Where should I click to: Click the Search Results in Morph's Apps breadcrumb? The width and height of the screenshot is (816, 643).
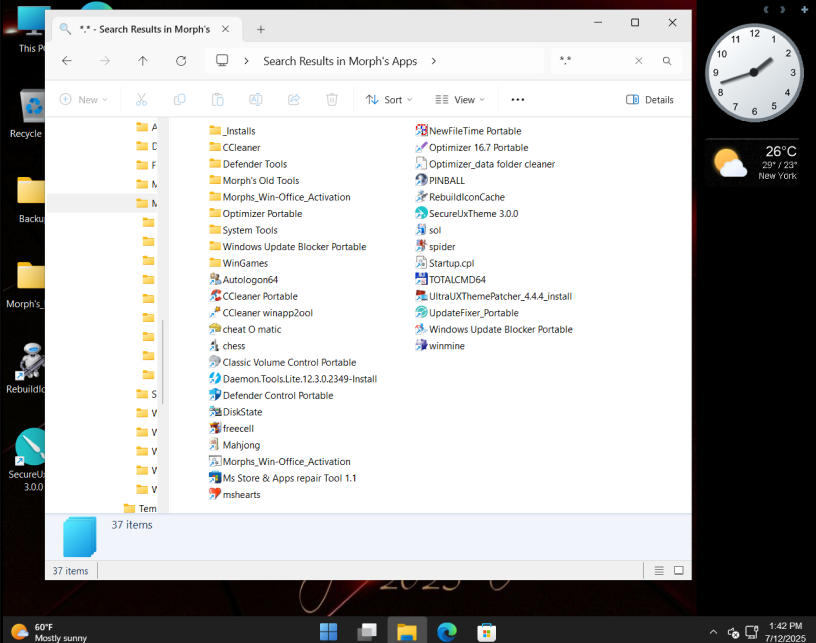click(x=340, y=61)
